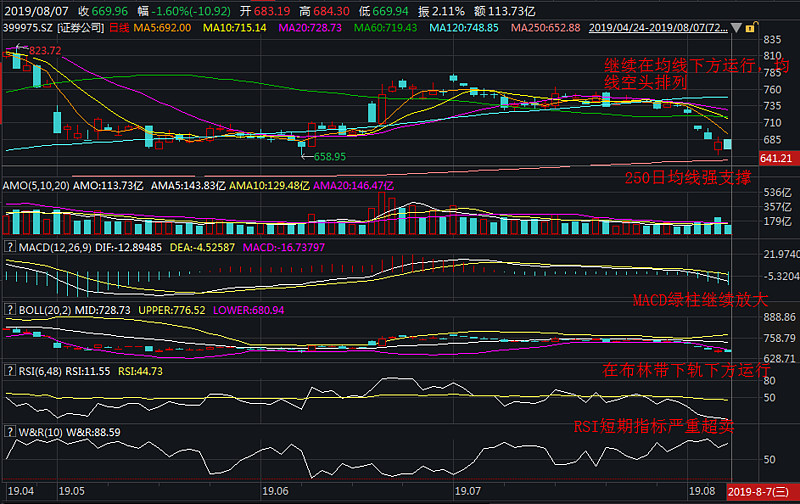Select the 19.06 timeline label

[x=276, y=491]
